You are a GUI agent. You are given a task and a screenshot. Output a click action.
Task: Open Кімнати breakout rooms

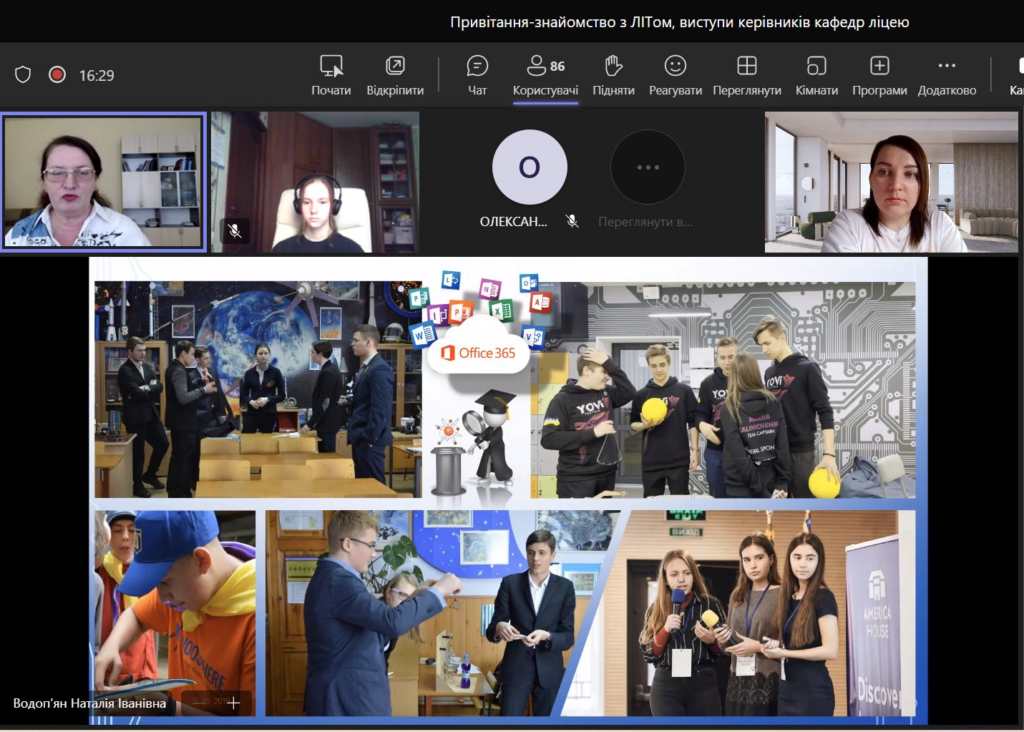(816, 67)
